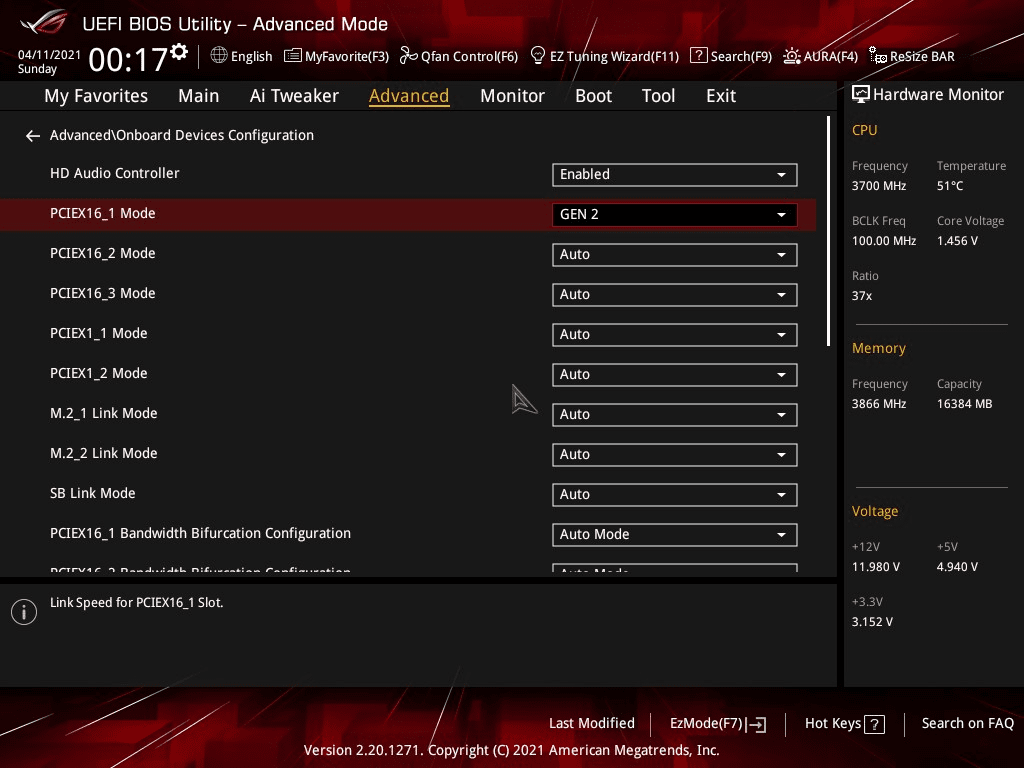Switch to the Monitor tab
Viewport: 1024px width, 768px height.
point(512,96)
